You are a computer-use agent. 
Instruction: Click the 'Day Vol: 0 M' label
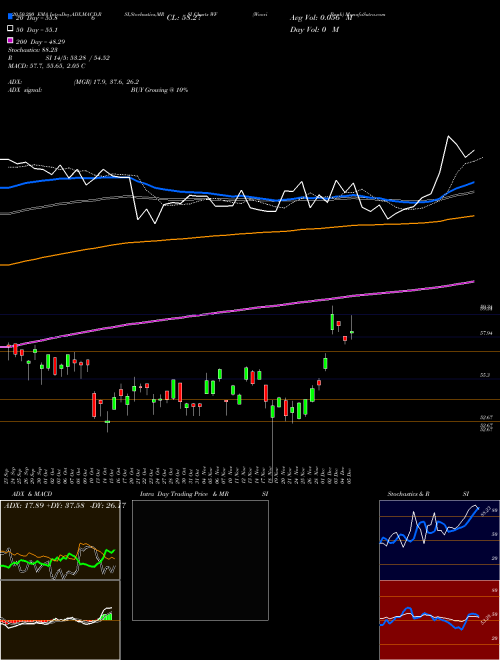click(314, 29)
